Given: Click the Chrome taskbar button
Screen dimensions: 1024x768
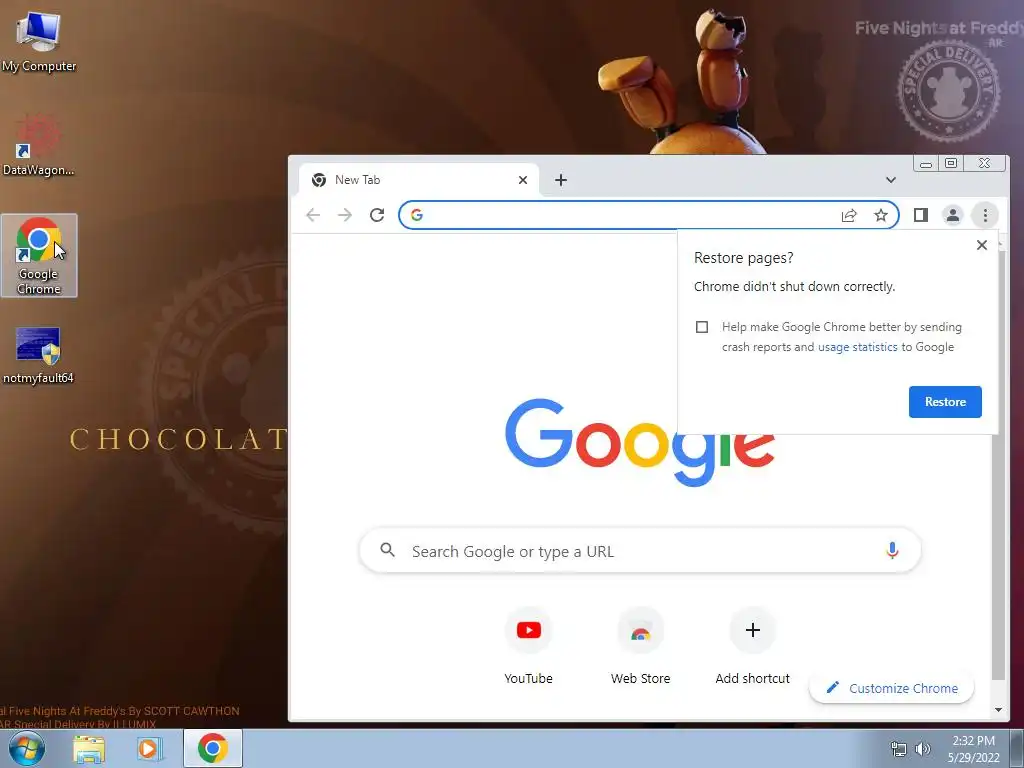Looking at the screenshot, I should pyautogui.click(x=213, y=748).
